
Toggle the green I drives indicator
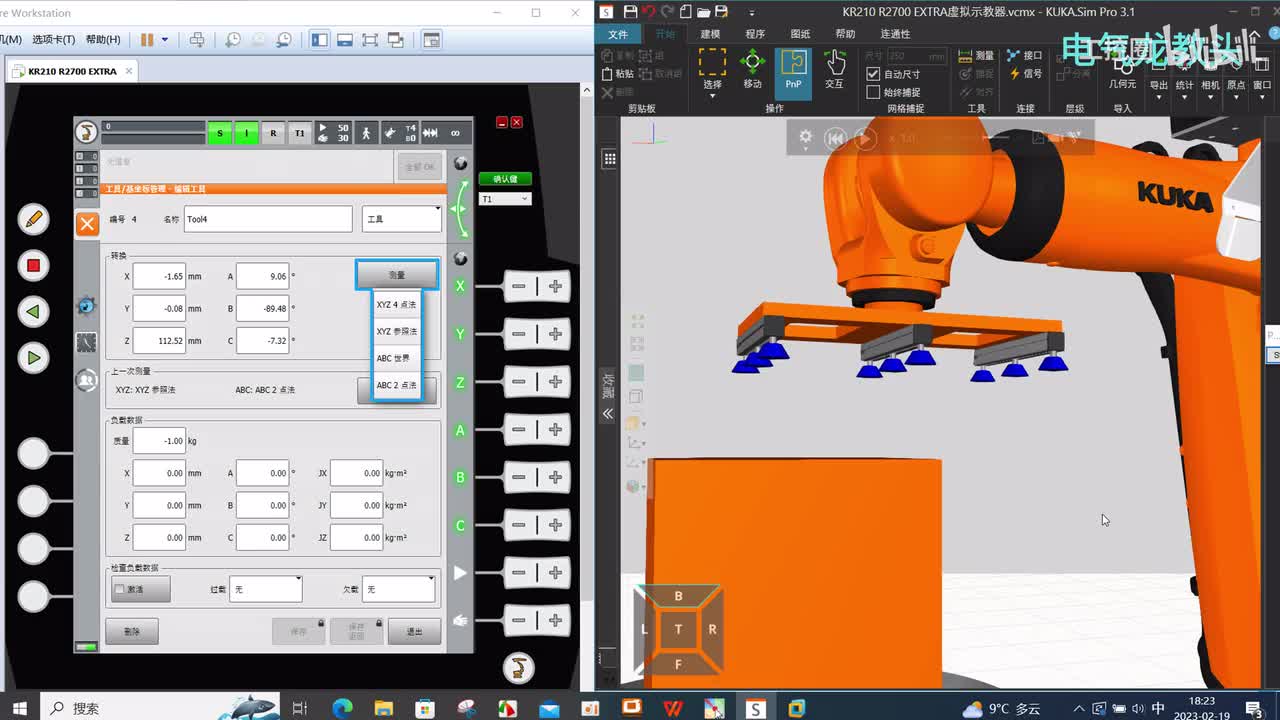[x=246, y=133]
